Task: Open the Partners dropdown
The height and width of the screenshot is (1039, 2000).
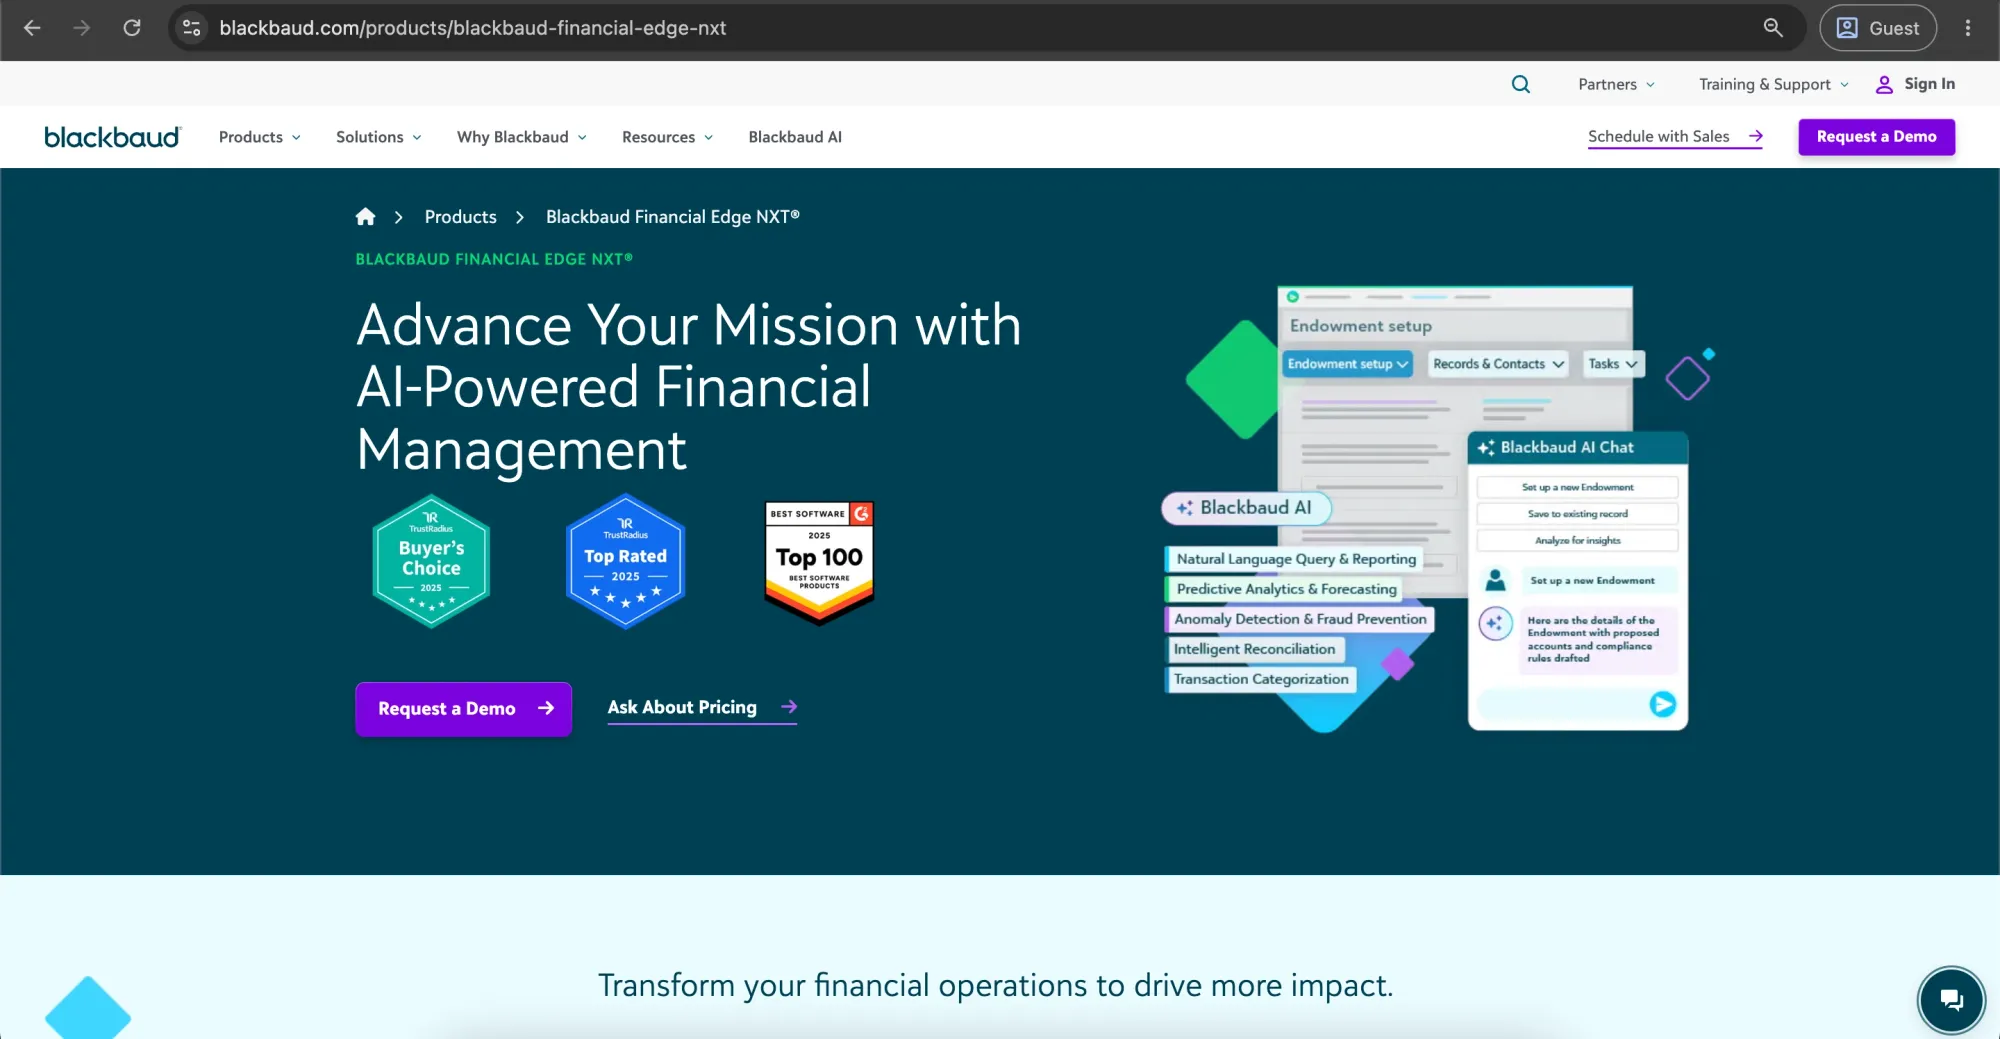Action: point(1616,84)
